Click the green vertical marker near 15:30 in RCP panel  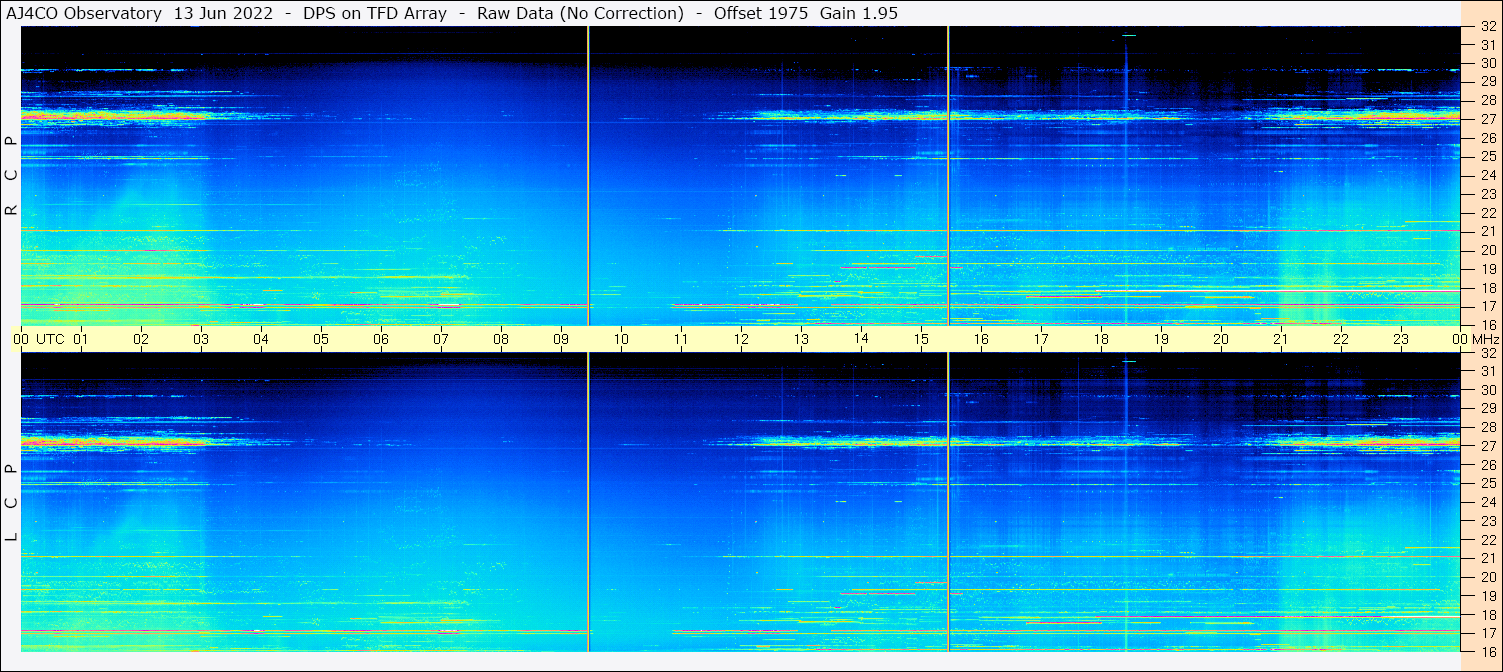pos(948,176)
